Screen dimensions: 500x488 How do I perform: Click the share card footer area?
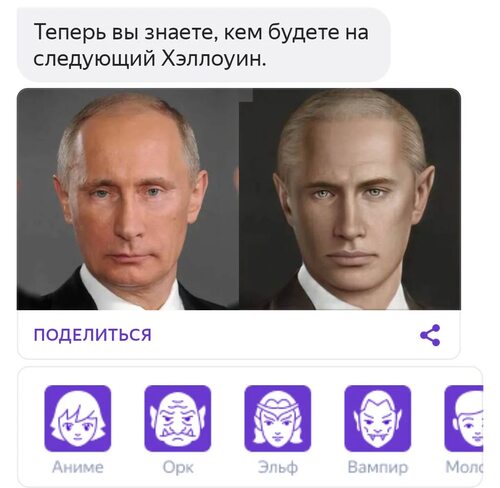pyautogui.click(x=239, y=334)
